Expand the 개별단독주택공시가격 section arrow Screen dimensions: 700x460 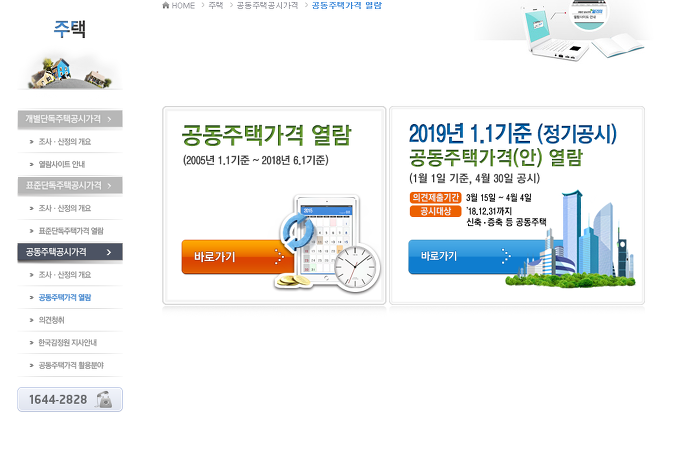pos(109,119)
